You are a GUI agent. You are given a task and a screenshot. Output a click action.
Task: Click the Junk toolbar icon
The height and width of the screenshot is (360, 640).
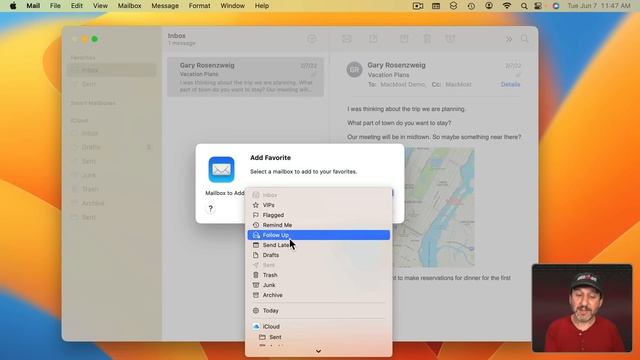pos(450,39)
